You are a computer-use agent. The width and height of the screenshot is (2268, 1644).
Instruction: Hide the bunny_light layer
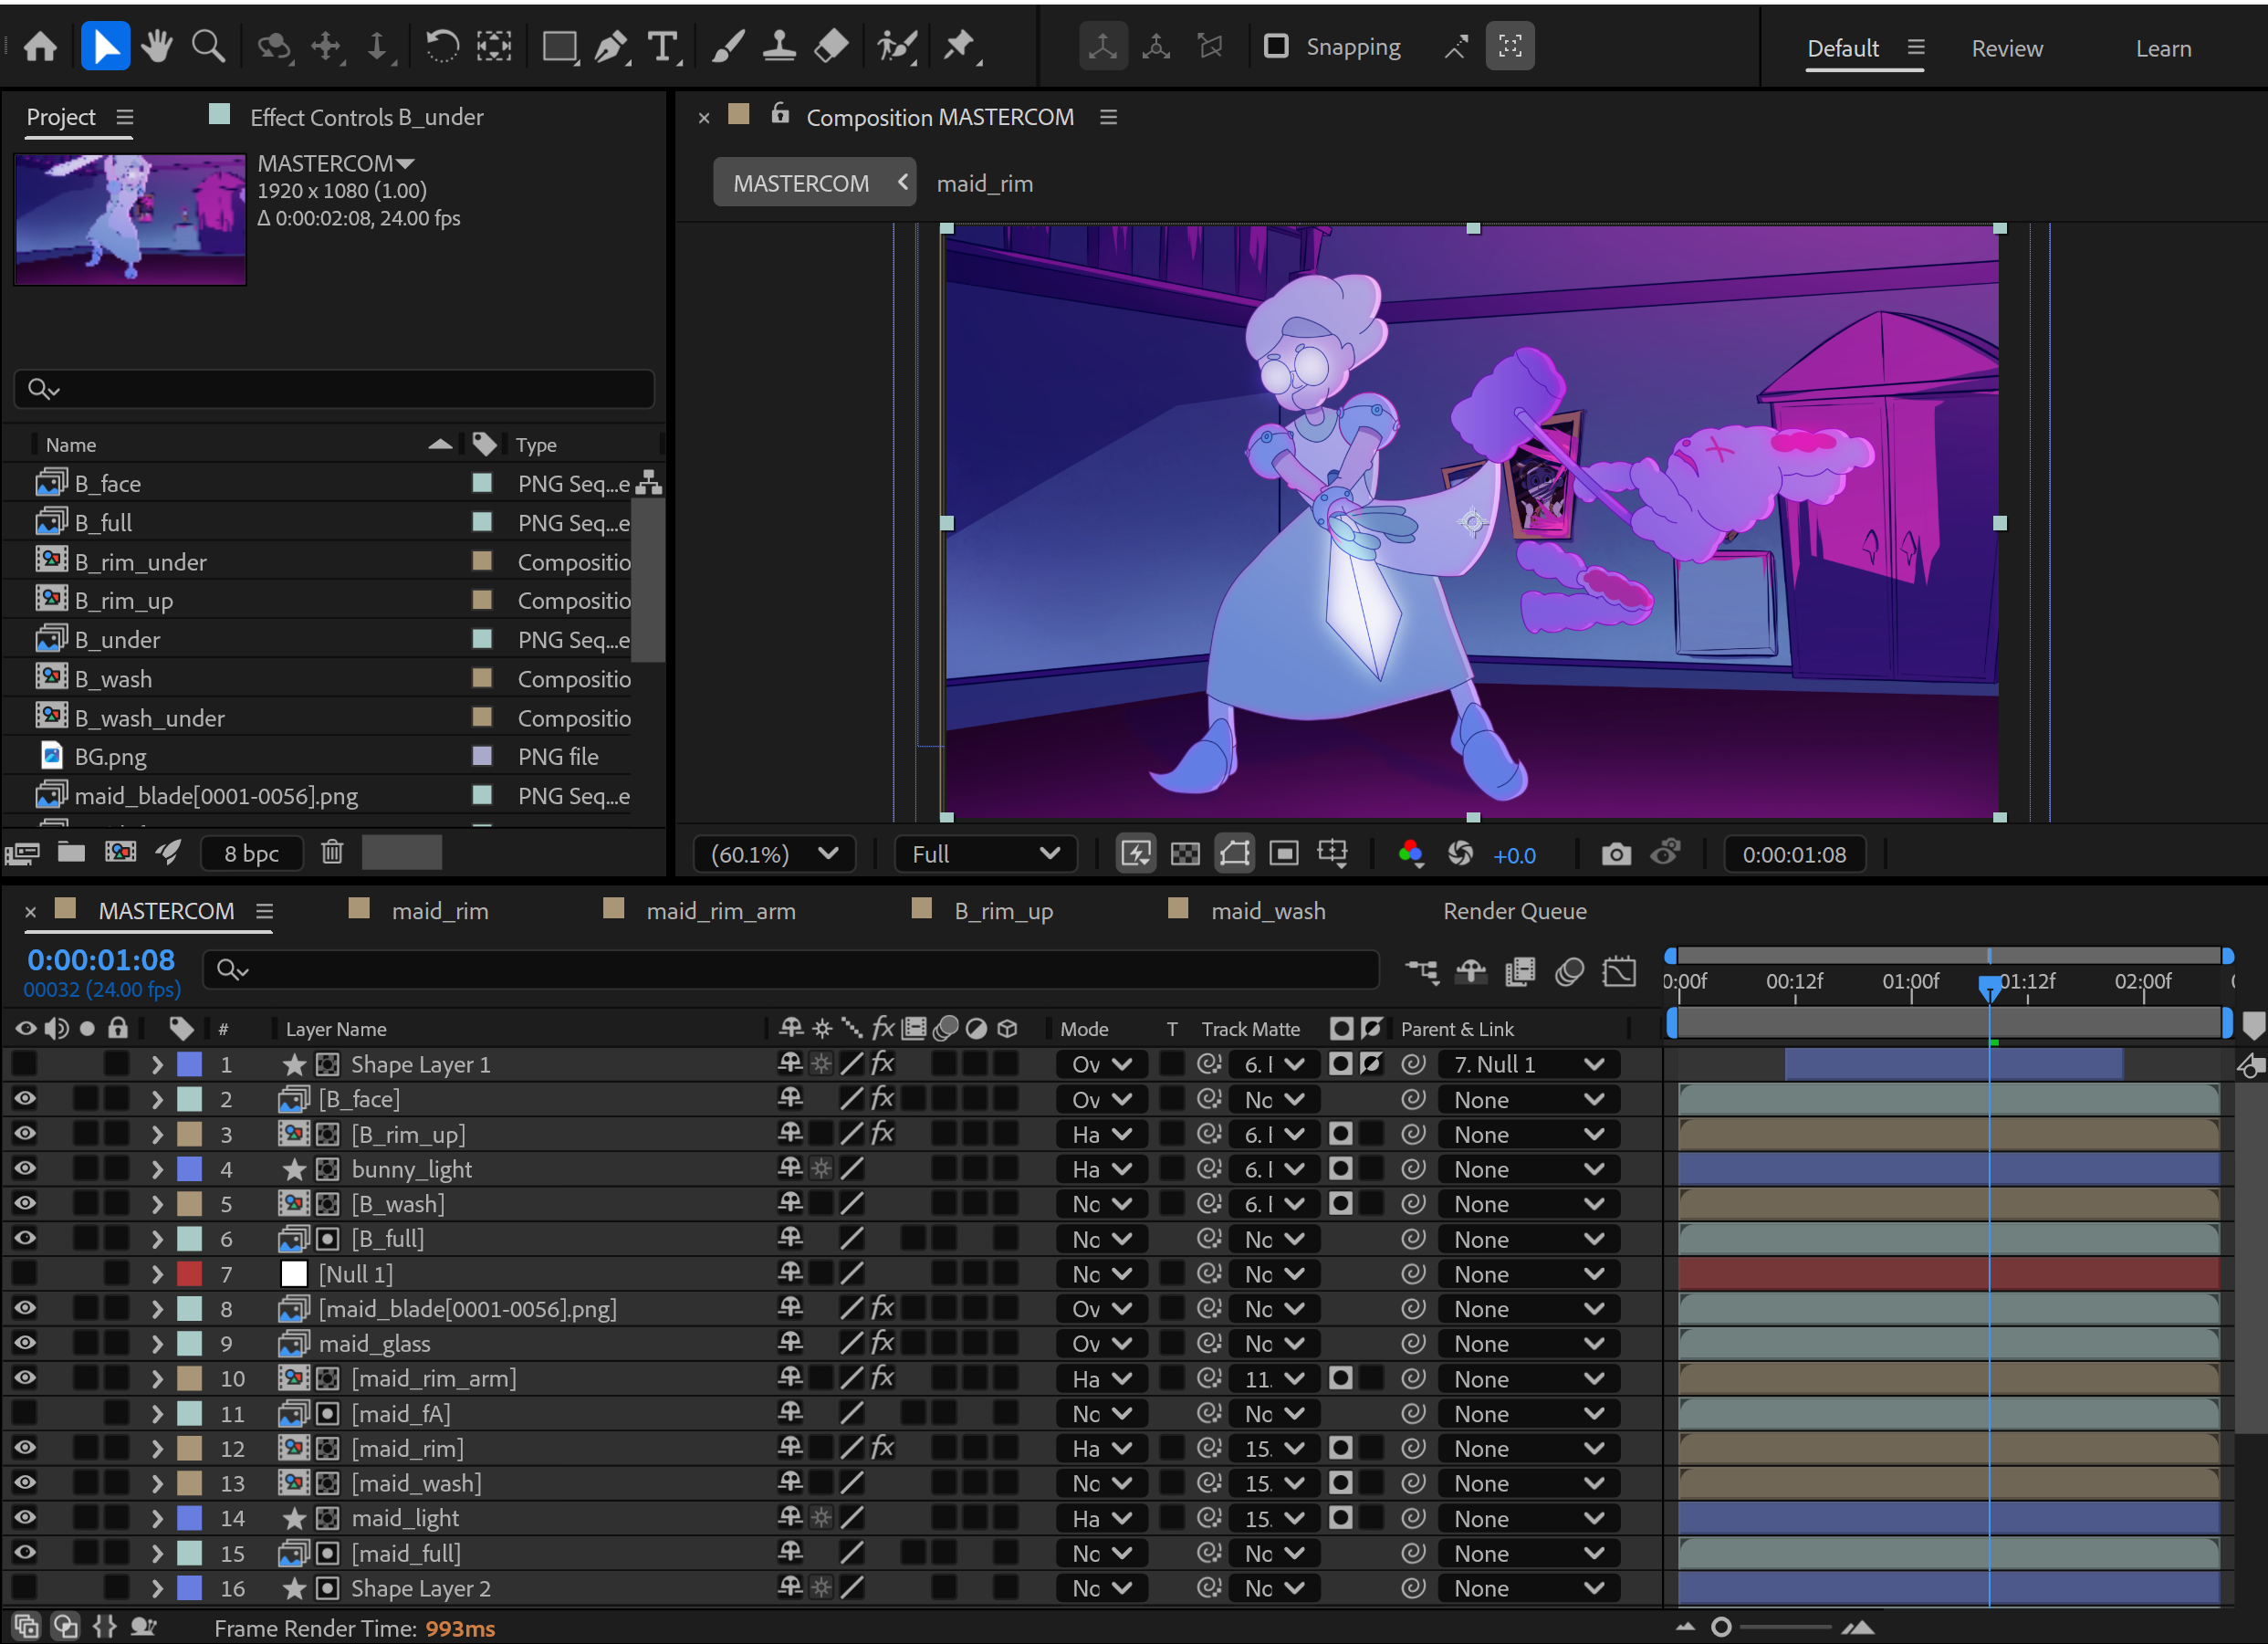tap(25, 1169)
